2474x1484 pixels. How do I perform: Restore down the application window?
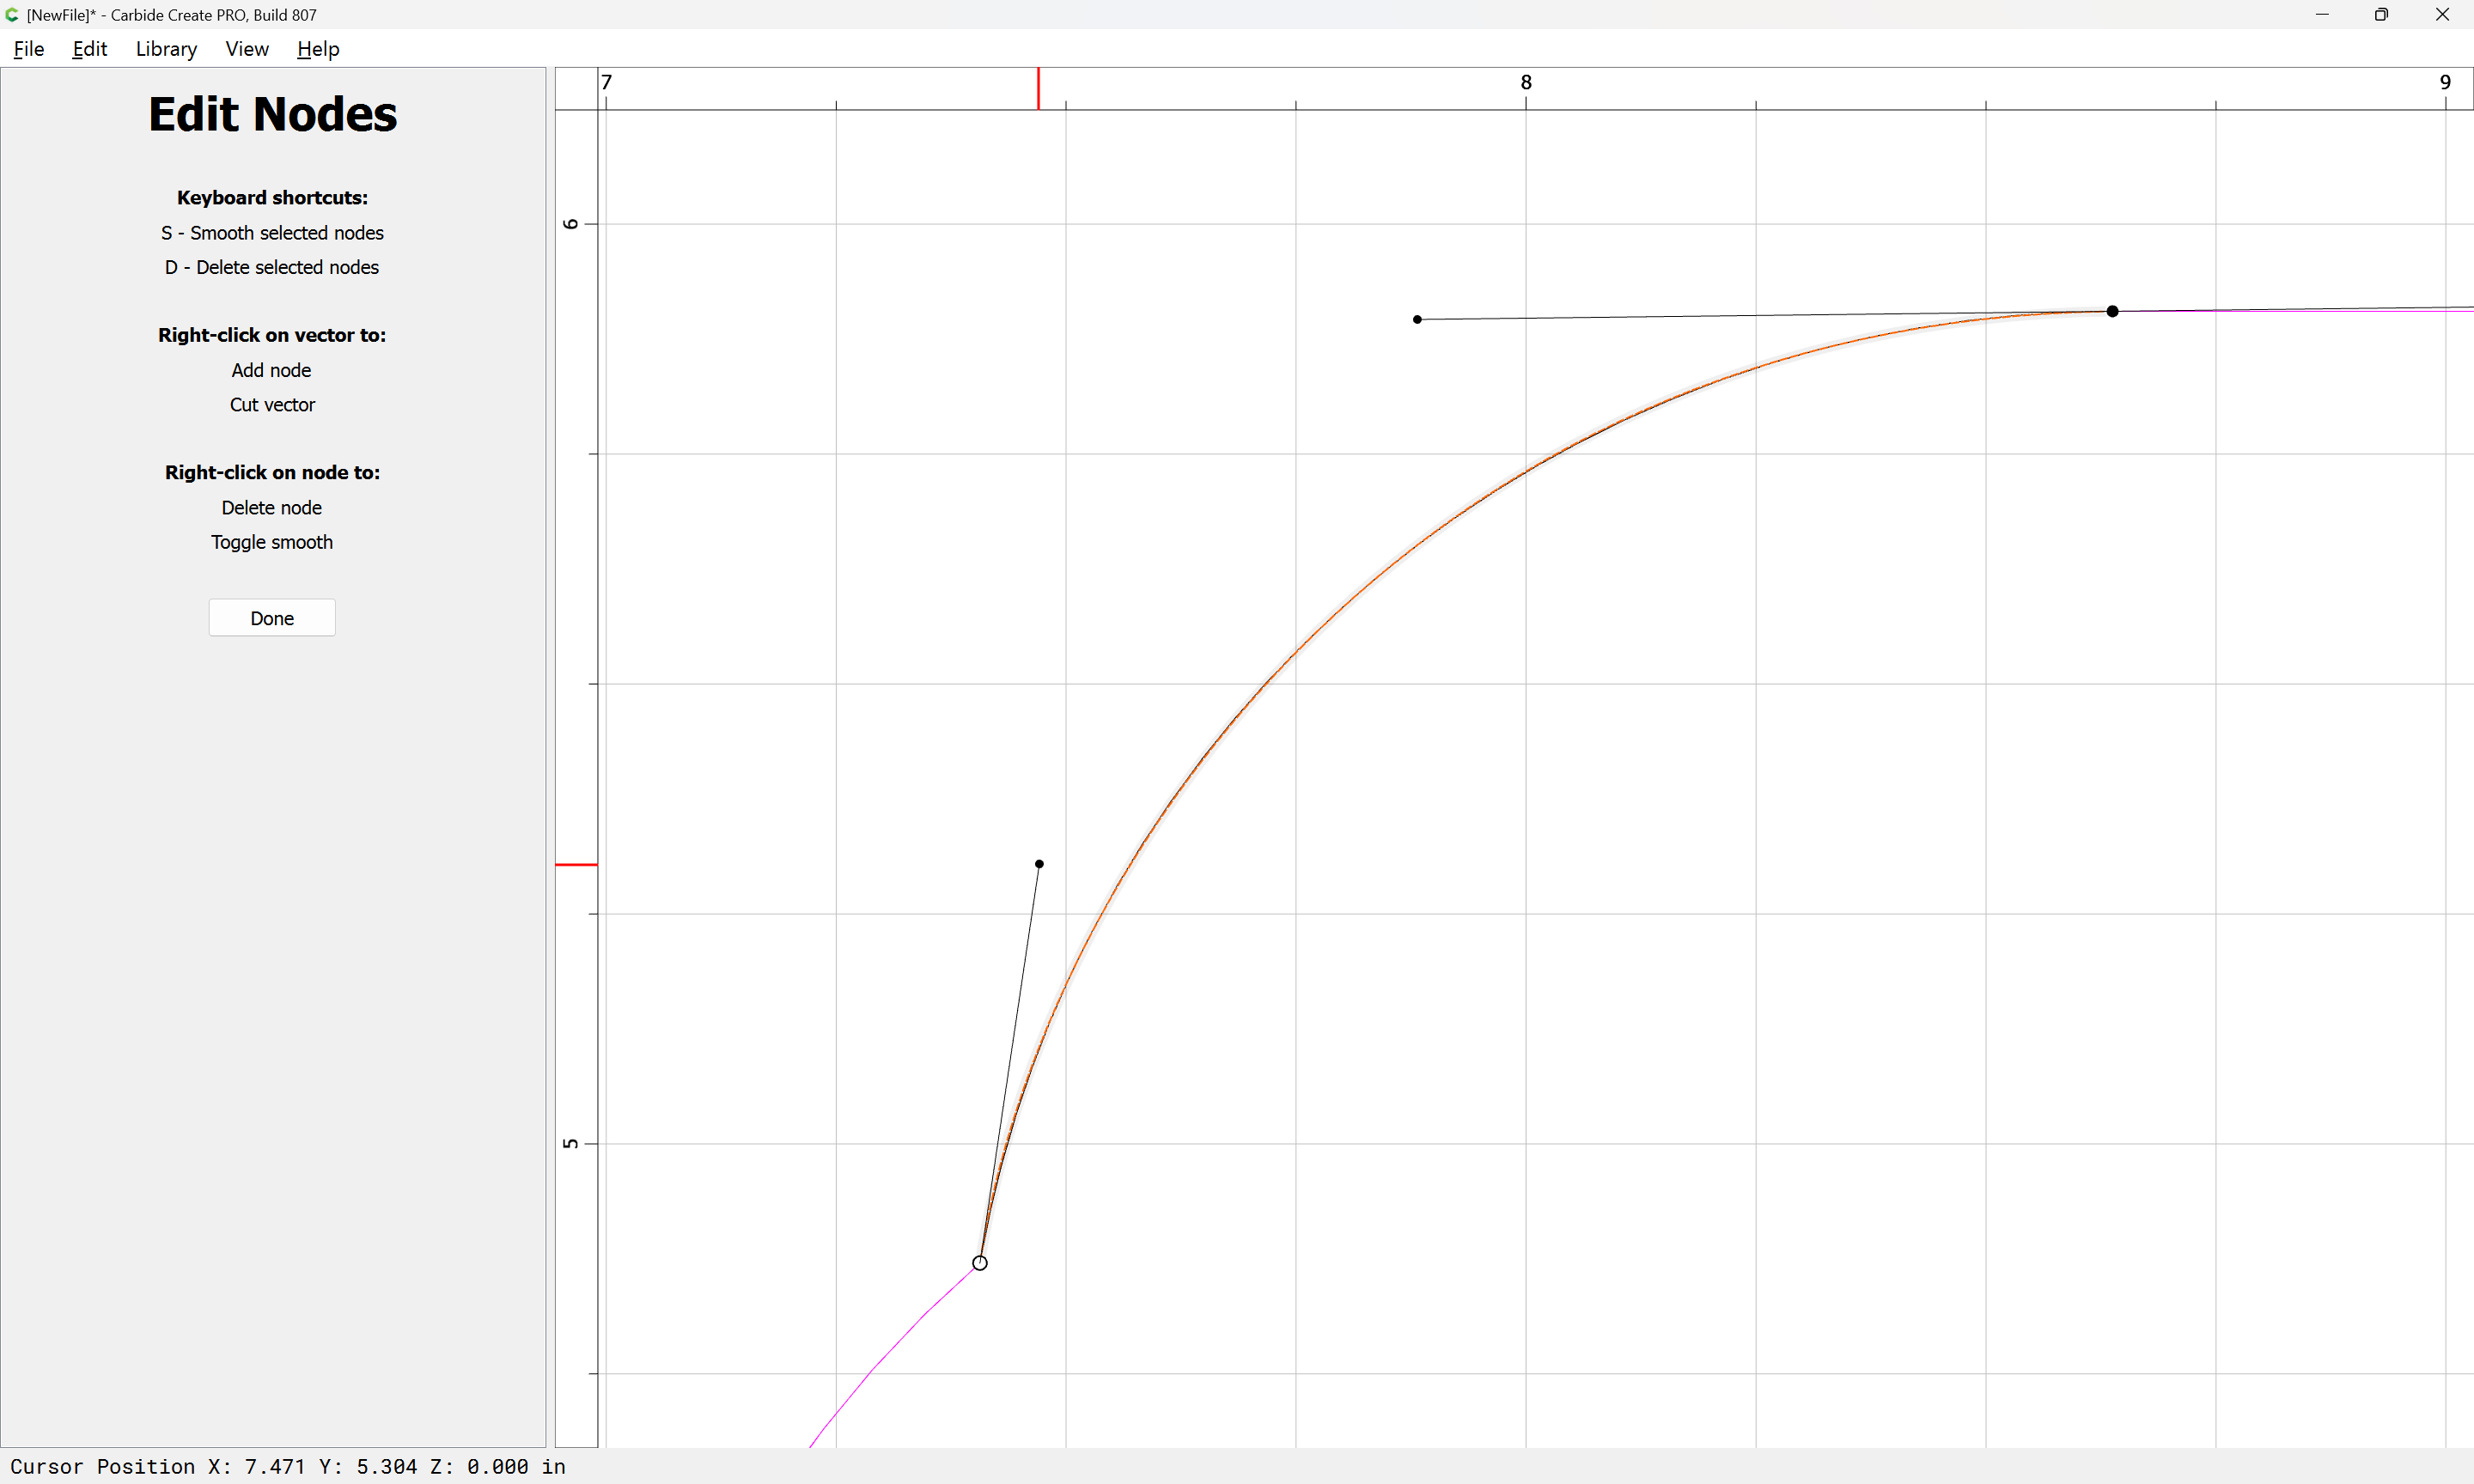2381,15
